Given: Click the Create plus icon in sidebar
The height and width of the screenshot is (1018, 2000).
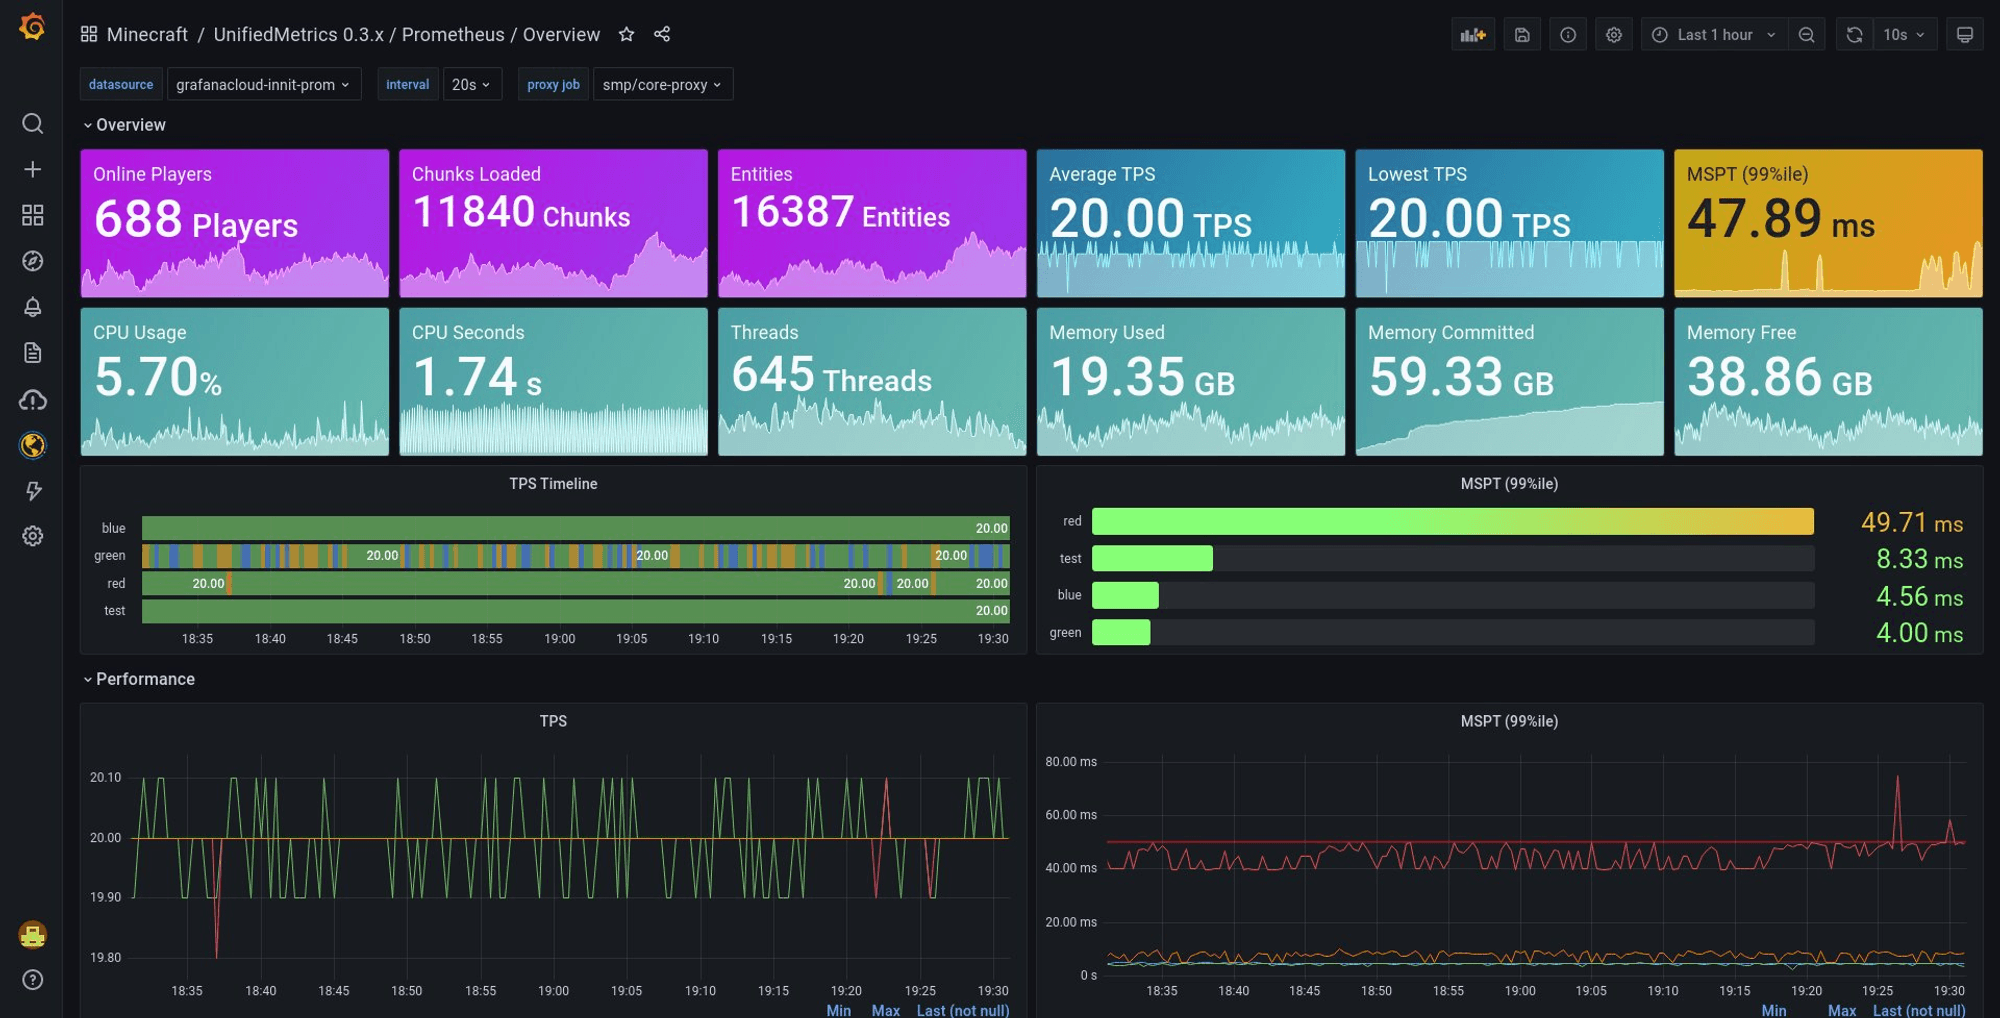Looking at the screenshot, I should click(32, 169).
